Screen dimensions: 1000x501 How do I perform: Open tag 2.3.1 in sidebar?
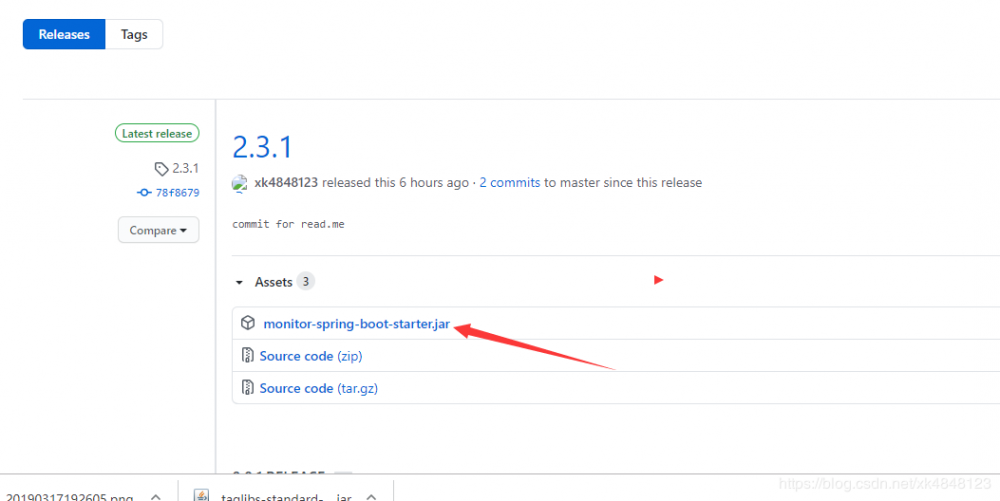click(186, 169)
